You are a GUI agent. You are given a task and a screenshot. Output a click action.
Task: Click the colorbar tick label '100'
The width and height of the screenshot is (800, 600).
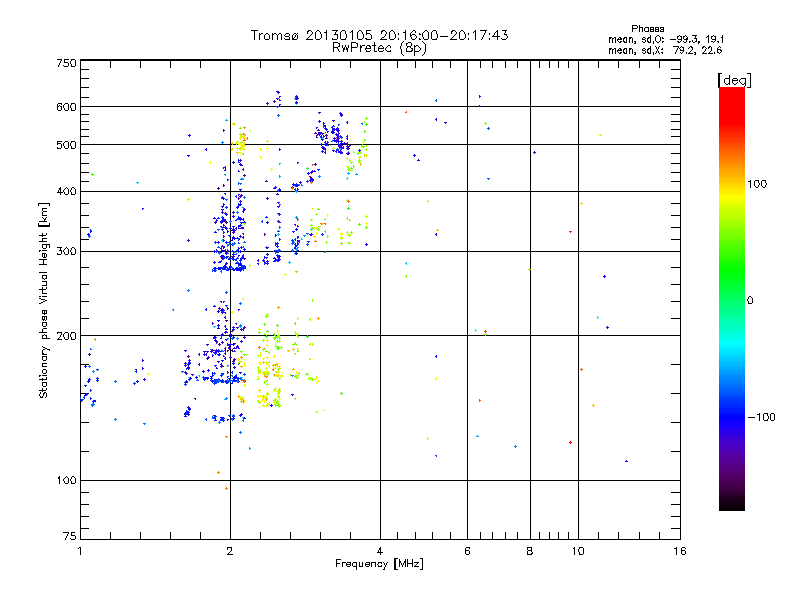pyautogui.click(x=757, y=184)
